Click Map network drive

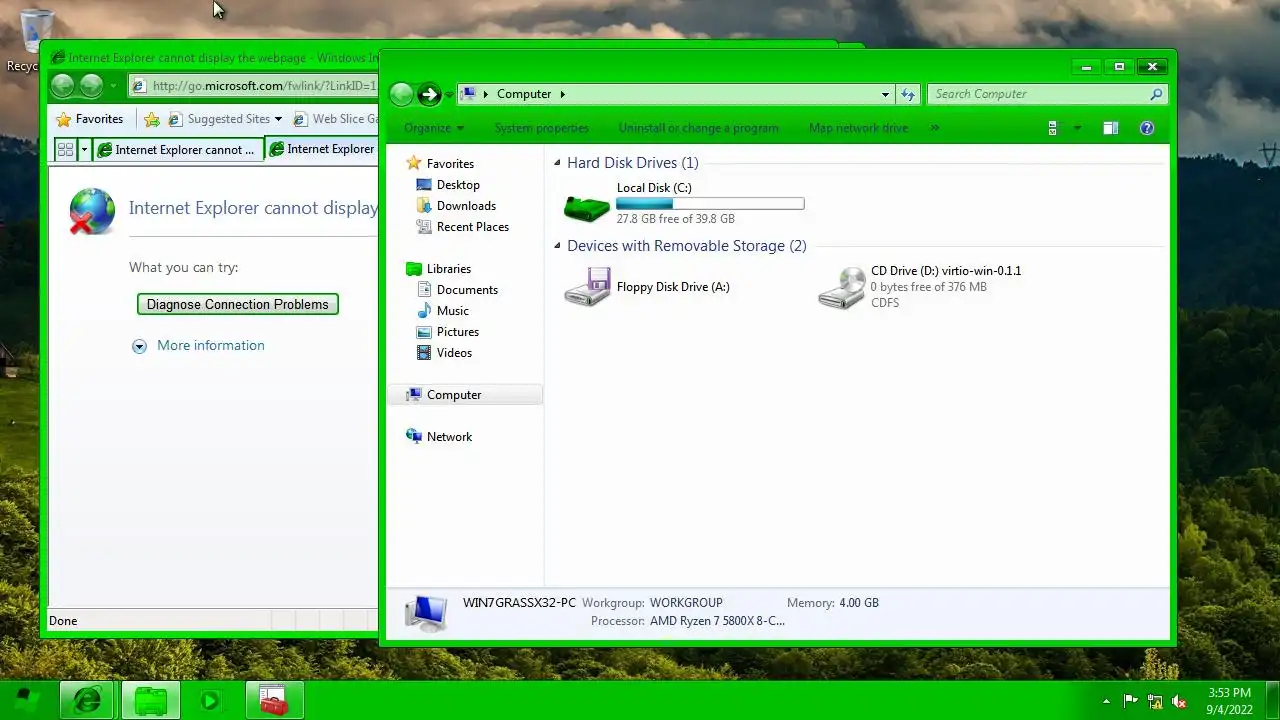tap(858, 128)
